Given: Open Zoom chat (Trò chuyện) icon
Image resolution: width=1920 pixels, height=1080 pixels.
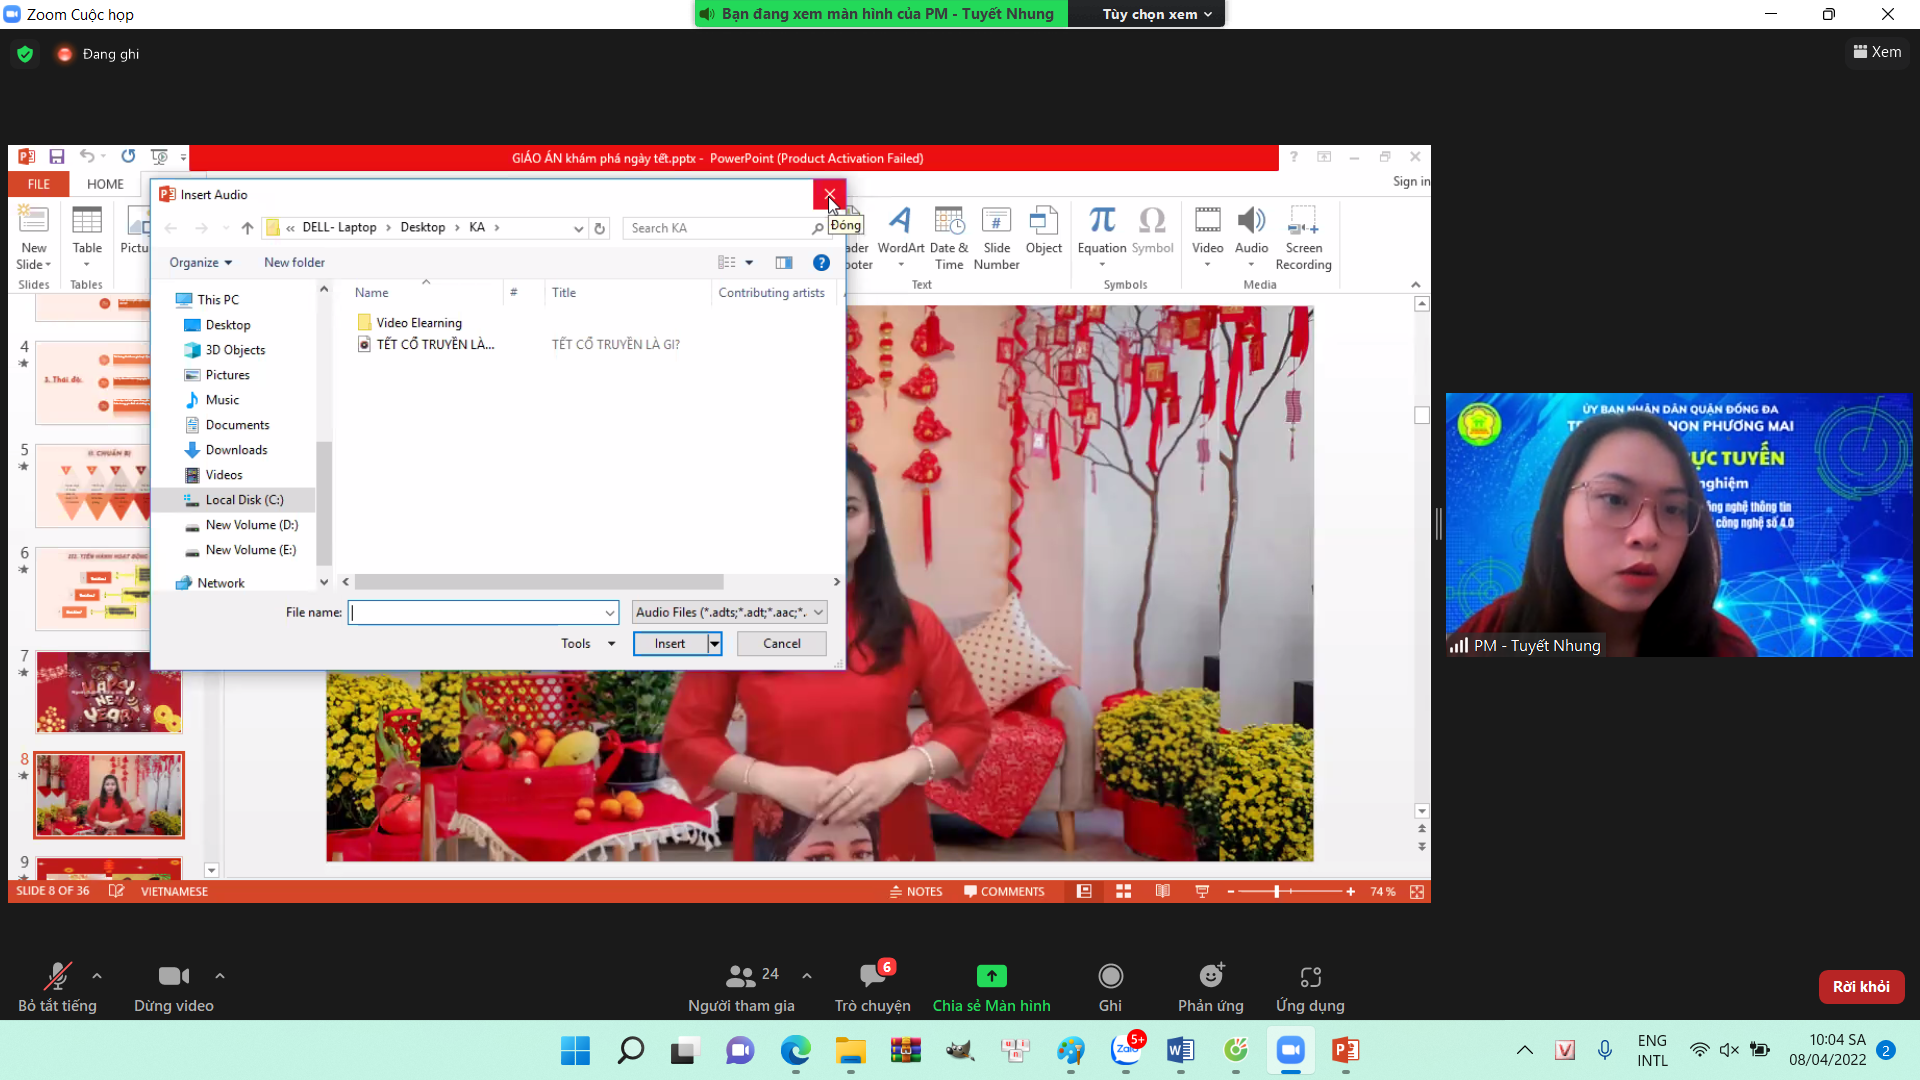Looking at the screenshot, I should (872, 976).
